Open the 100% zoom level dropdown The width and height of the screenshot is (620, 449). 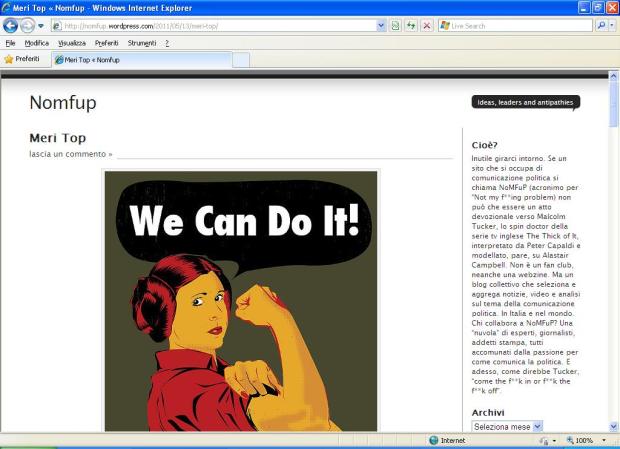604,440
